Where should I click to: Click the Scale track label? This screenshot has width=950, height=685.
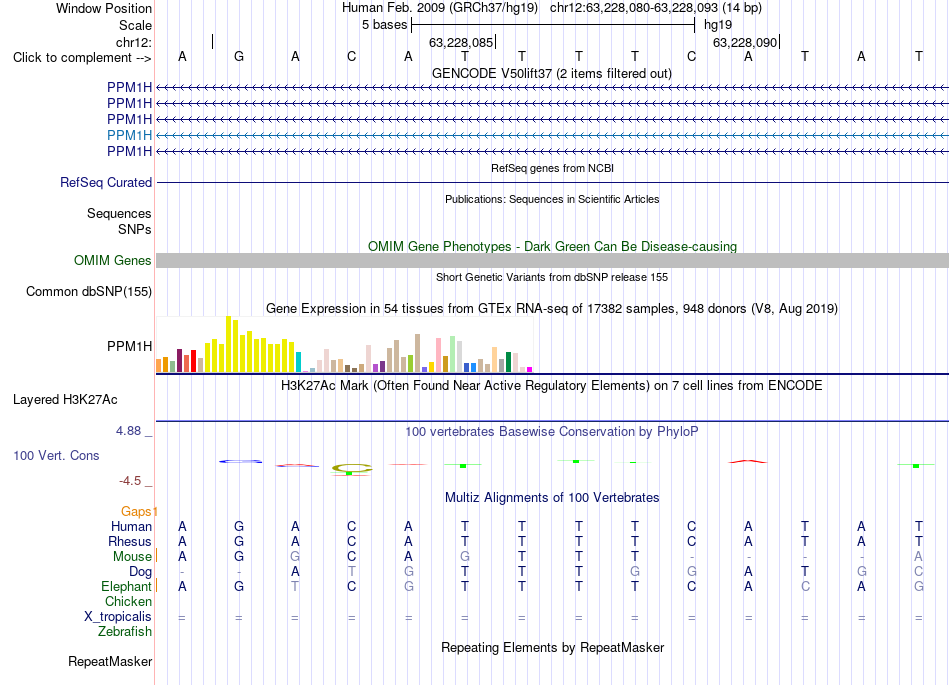(135, 25)
